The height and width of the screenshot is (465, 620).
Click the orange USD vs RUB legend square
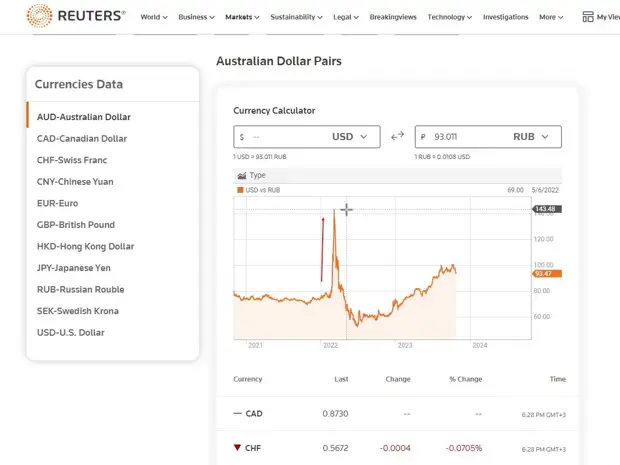coord(240,189)
